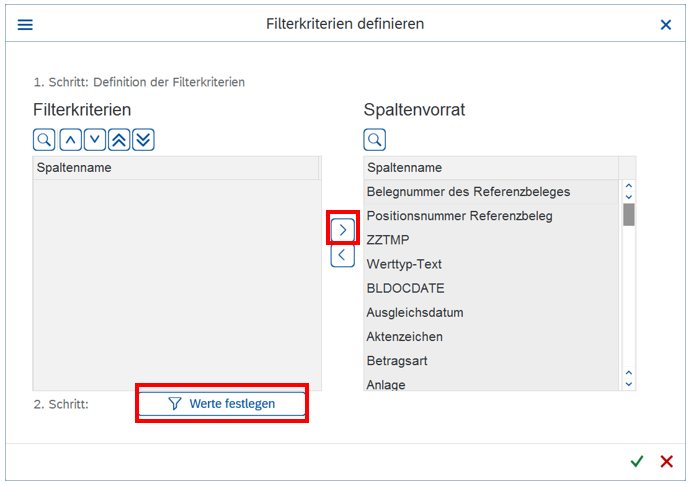The image size is (689, 484).
Task: Open the hamburger menu in the dialog header
Action: [25, 24]
